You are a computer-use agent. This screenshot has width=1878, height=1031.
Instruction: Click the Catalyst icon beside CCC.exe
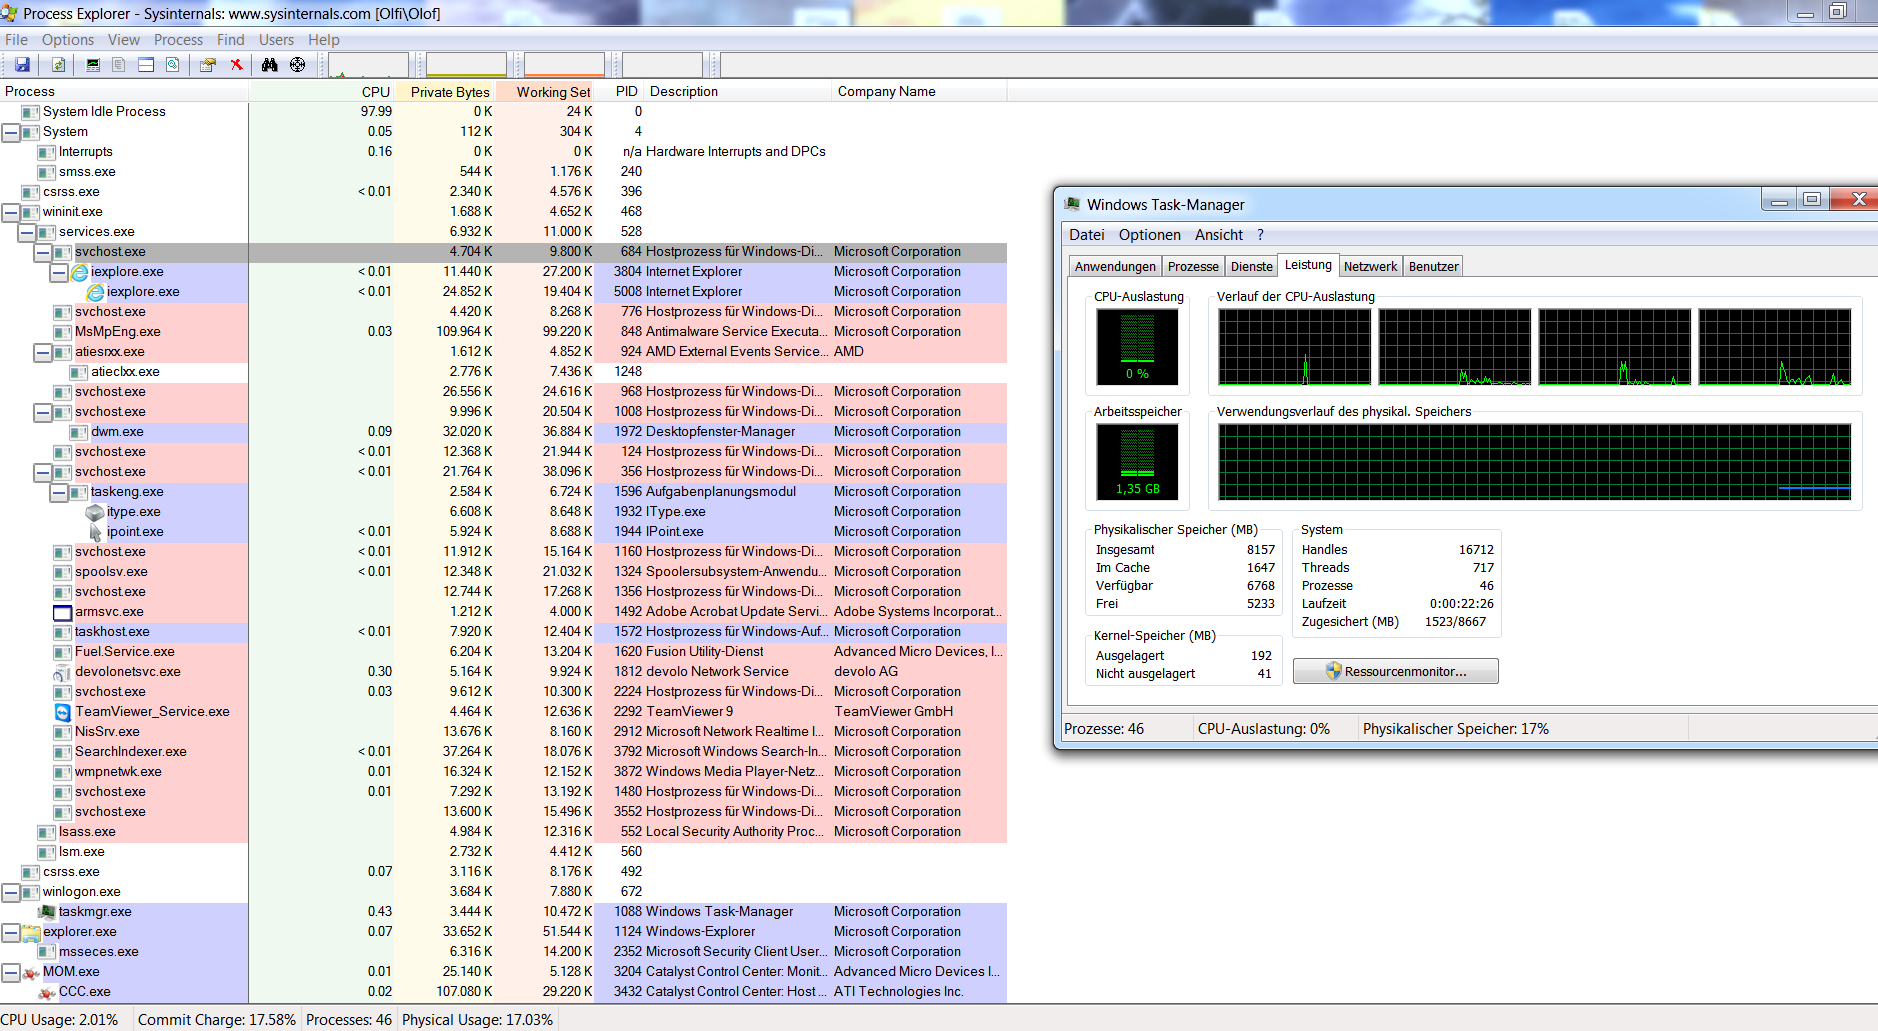coord(47,992)
